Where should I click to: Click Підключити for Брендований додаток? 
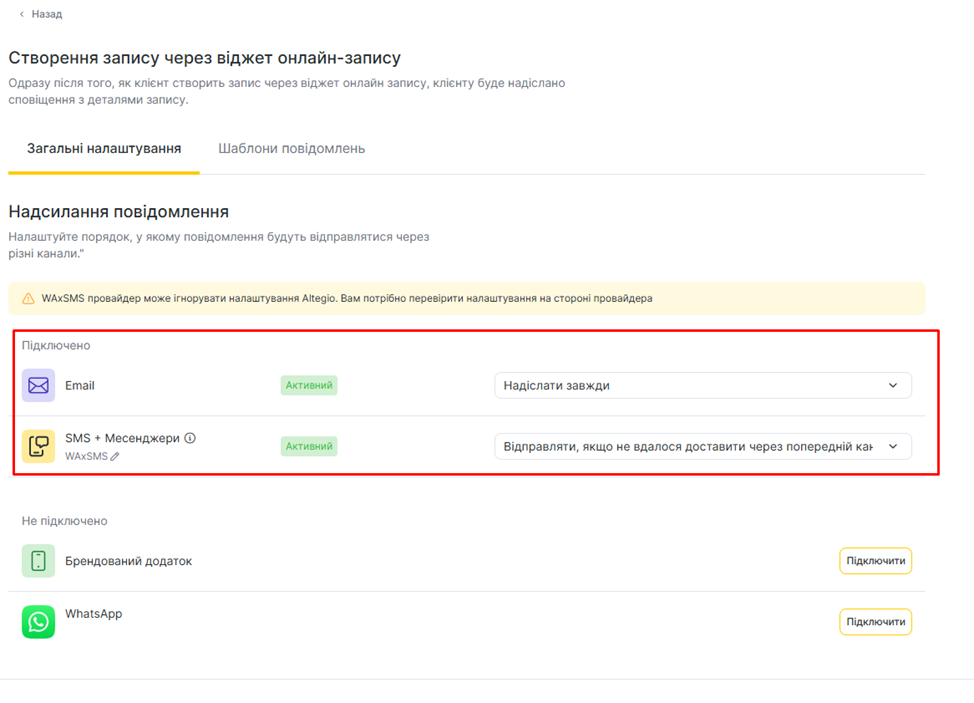[875, 561]
